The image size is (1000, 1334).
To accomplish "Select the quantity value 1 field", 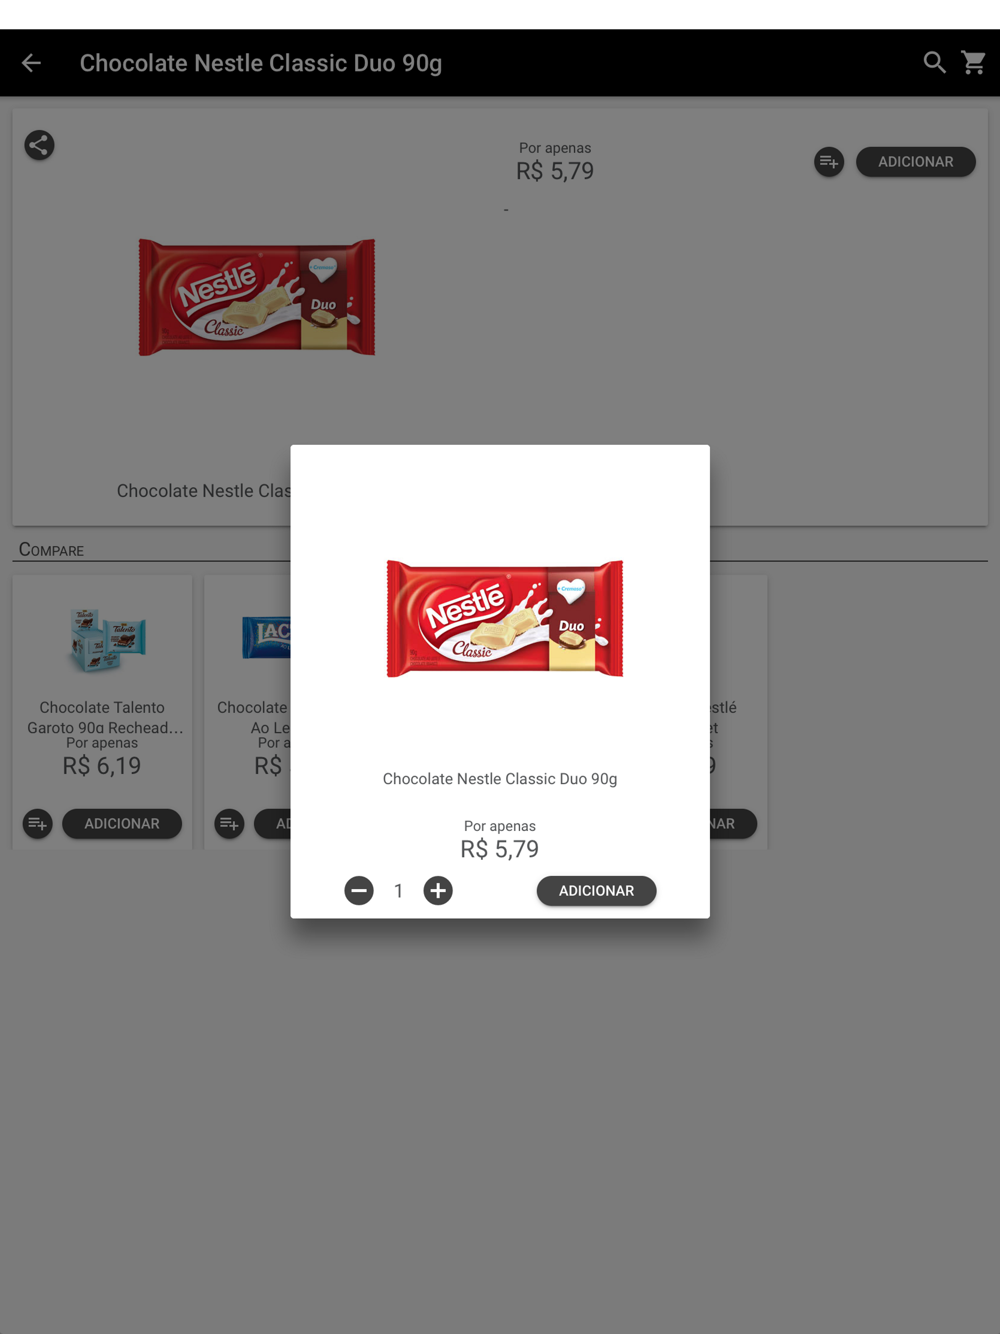I will tap(398, 891).
